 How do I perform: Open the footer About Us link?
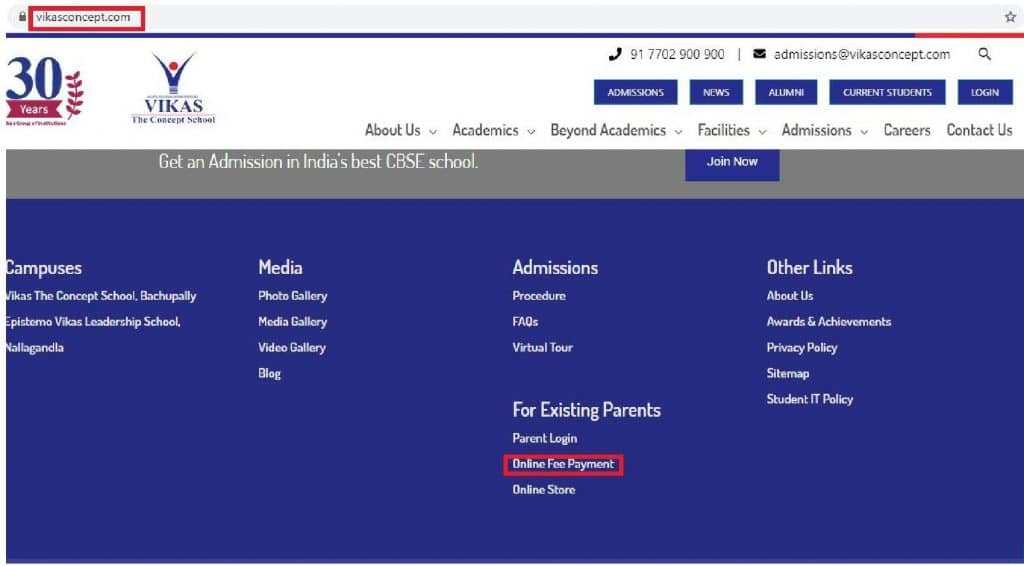tap(790, 296)
